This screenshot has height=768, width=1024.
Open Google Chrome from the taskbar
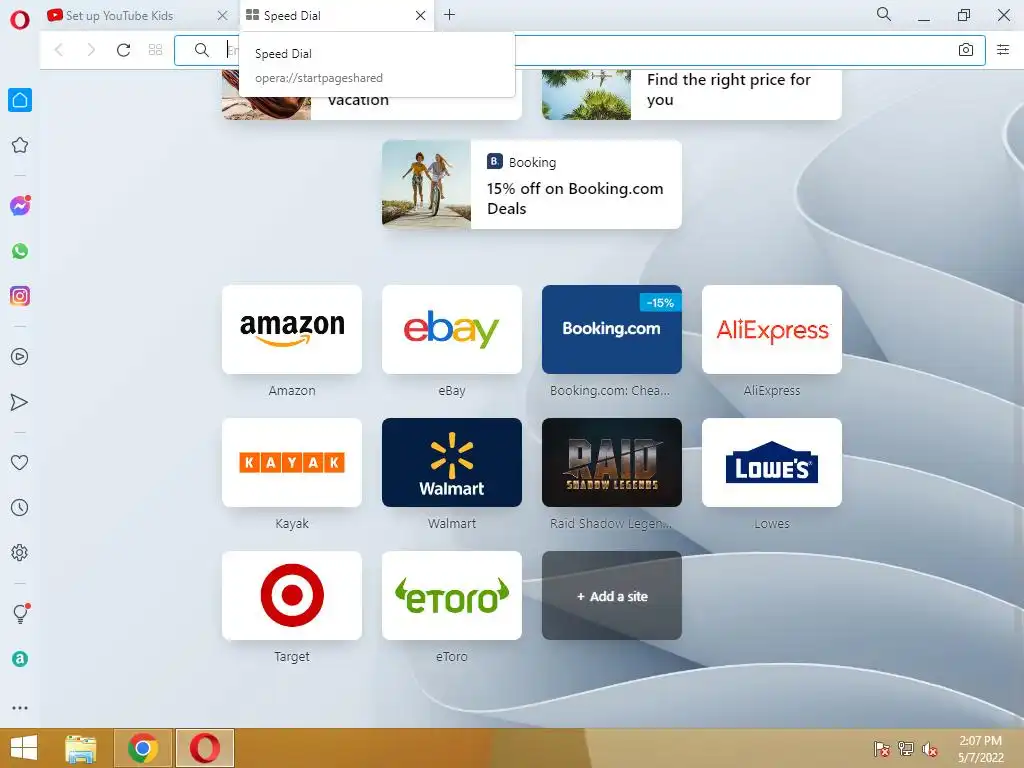[143, 748]
